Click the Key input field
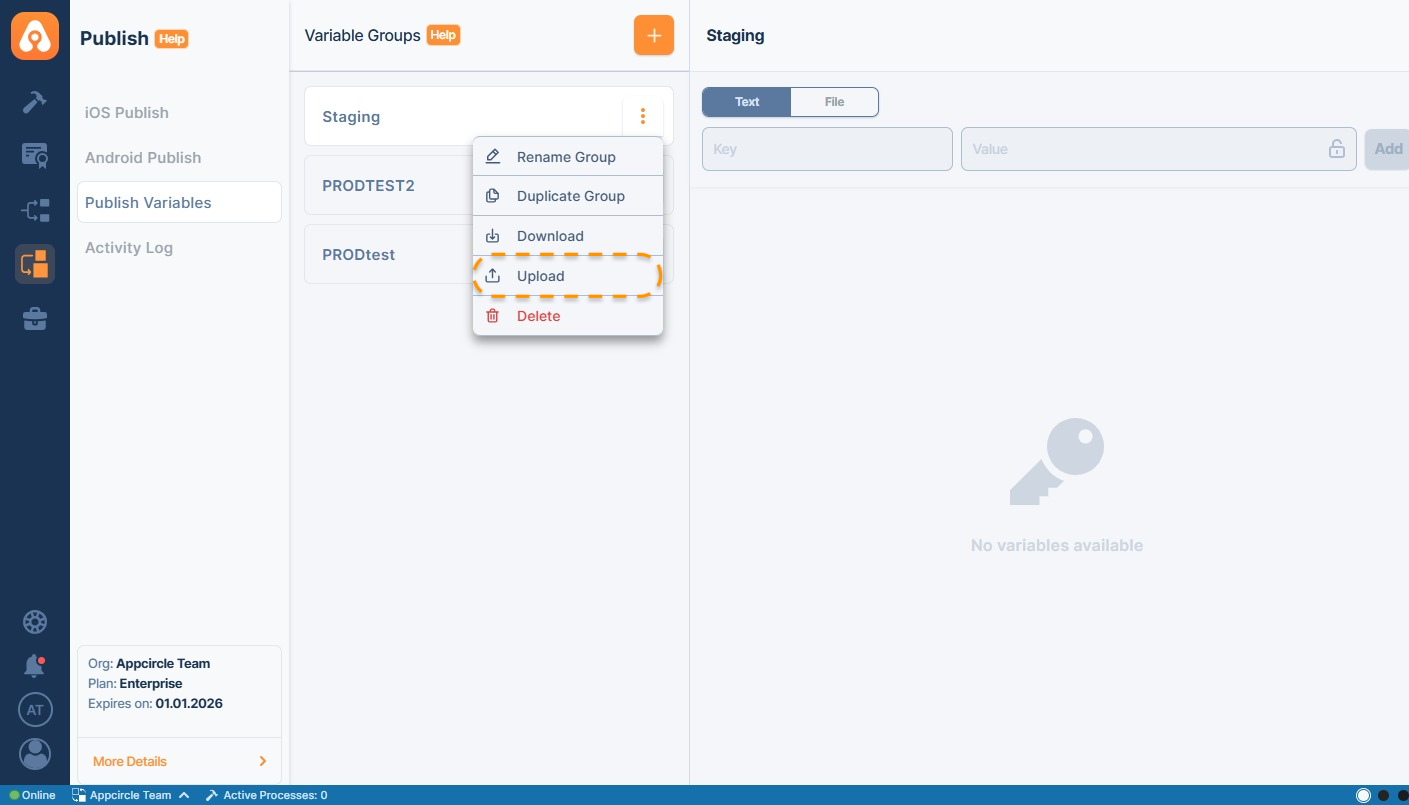 coord(826,149)
